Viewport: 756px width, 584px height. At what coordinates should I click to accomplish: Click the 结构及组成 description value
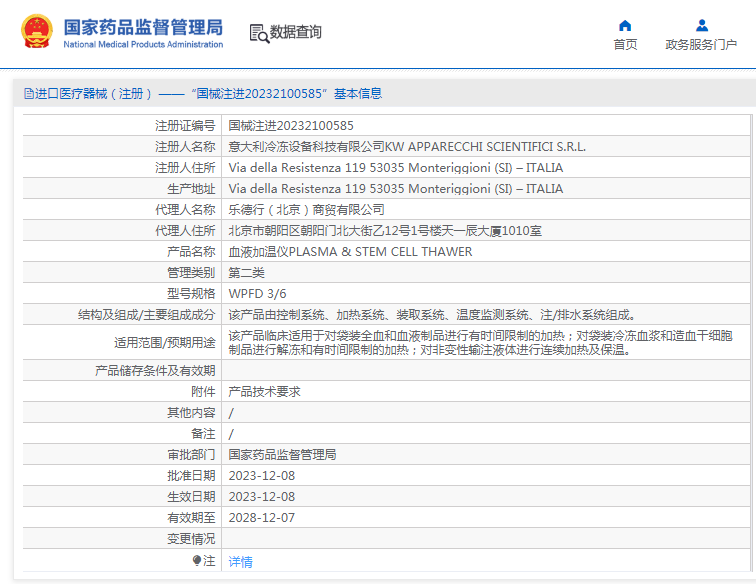(x=432, y=315)
